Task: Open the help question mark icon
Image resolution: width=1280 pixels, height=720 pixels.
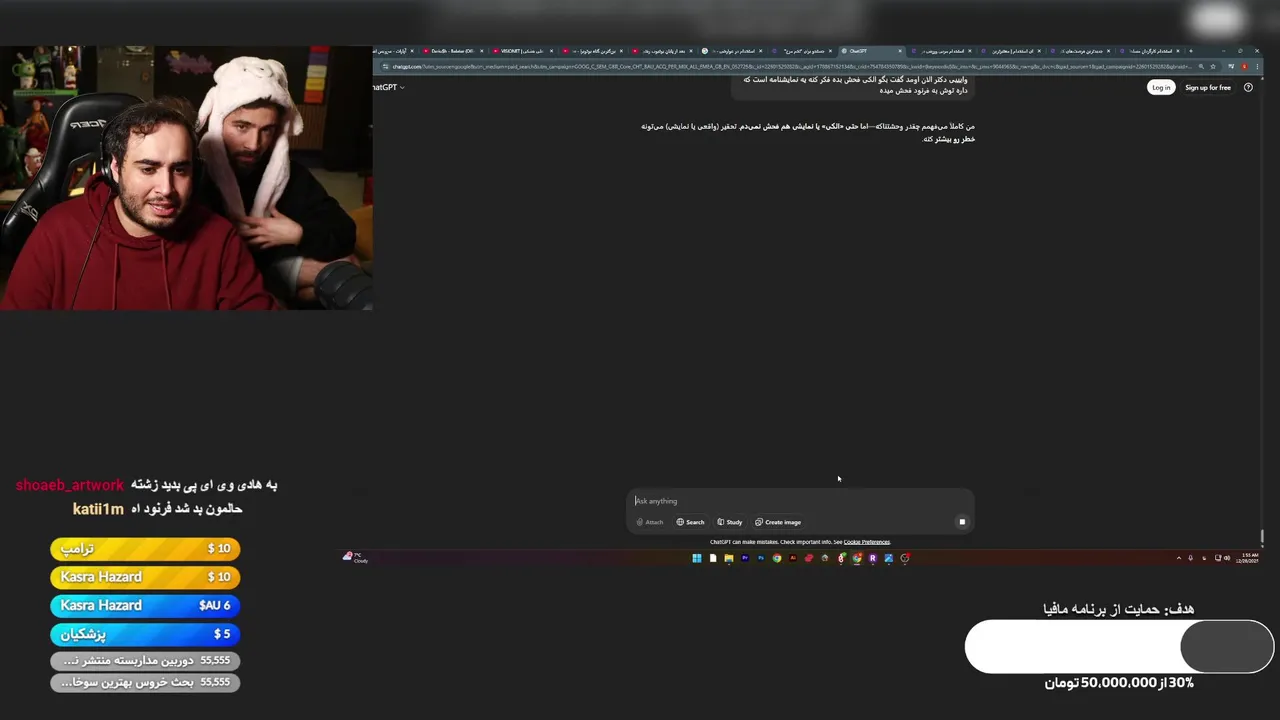Action: [x=1248, y=88]
